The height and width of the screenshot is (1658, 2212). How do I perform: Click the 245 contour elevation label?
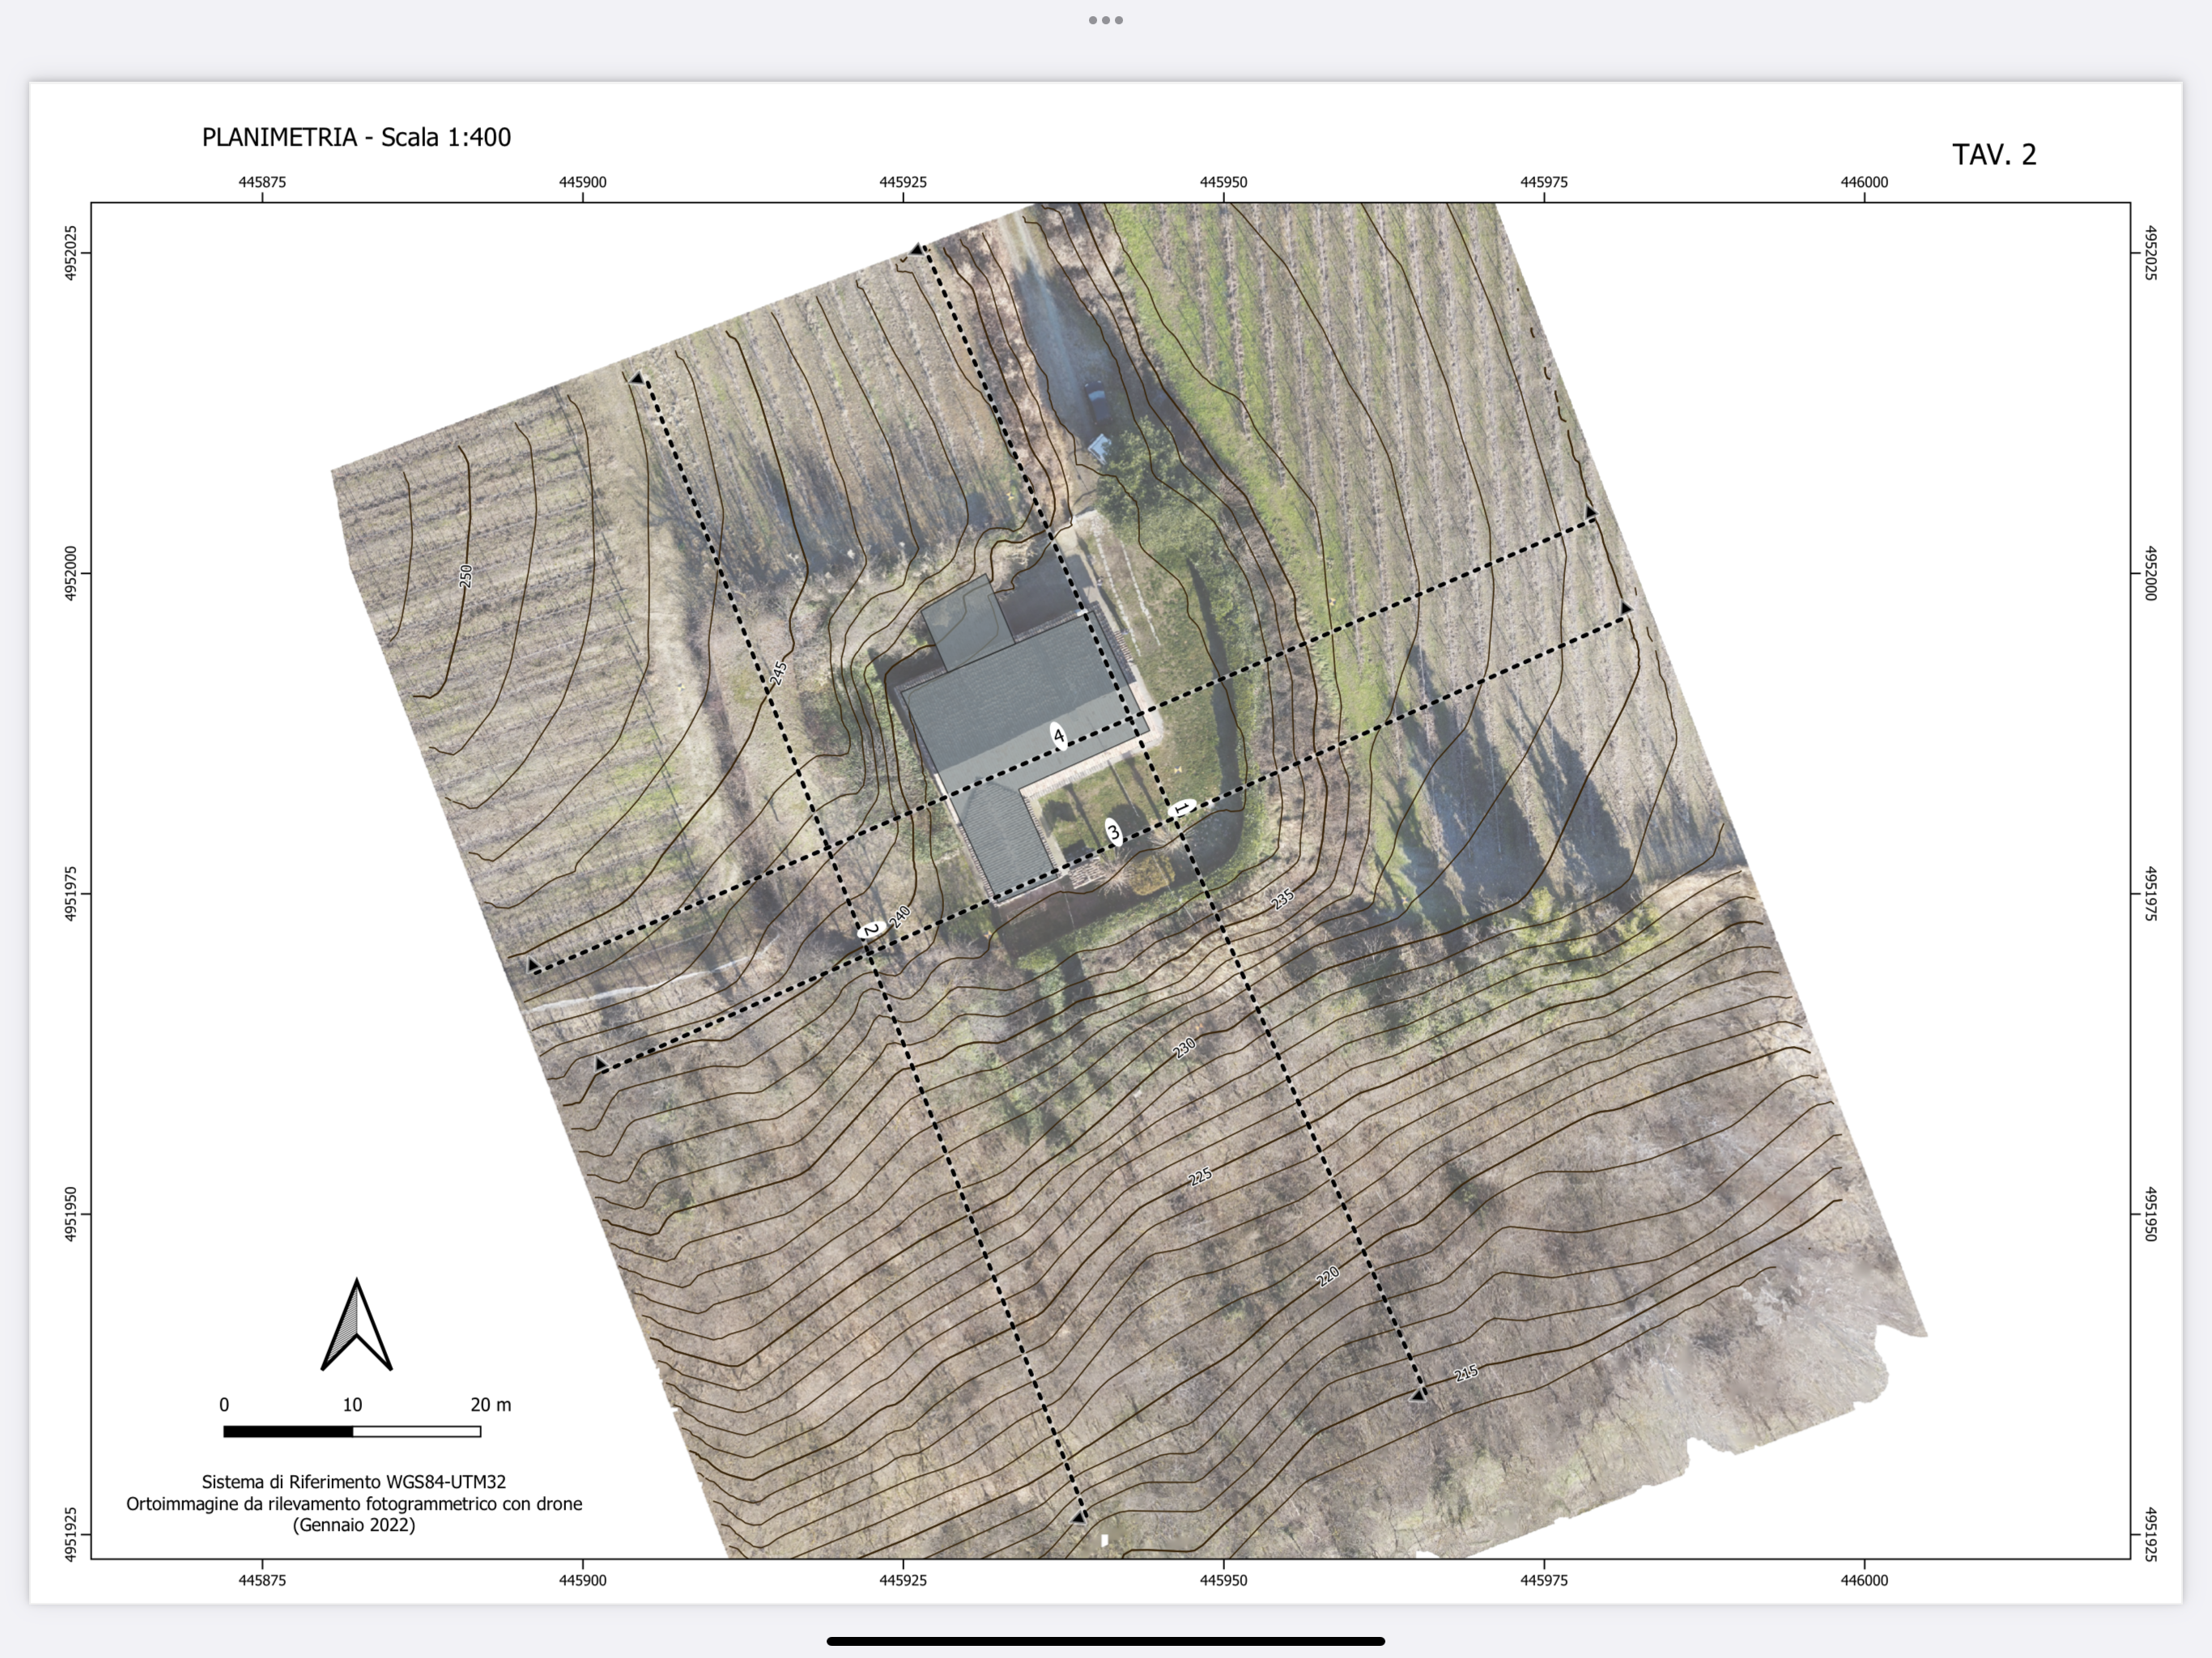coord(778,673)
